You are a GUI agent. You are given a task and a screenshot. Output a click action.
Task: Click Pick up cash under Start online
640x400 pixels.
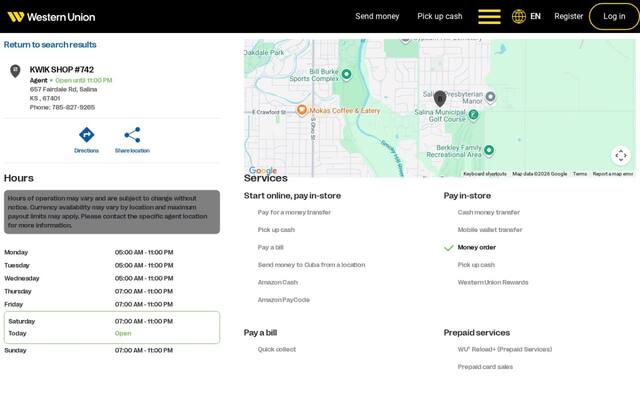pyautogui.click(x=276, y=230)
